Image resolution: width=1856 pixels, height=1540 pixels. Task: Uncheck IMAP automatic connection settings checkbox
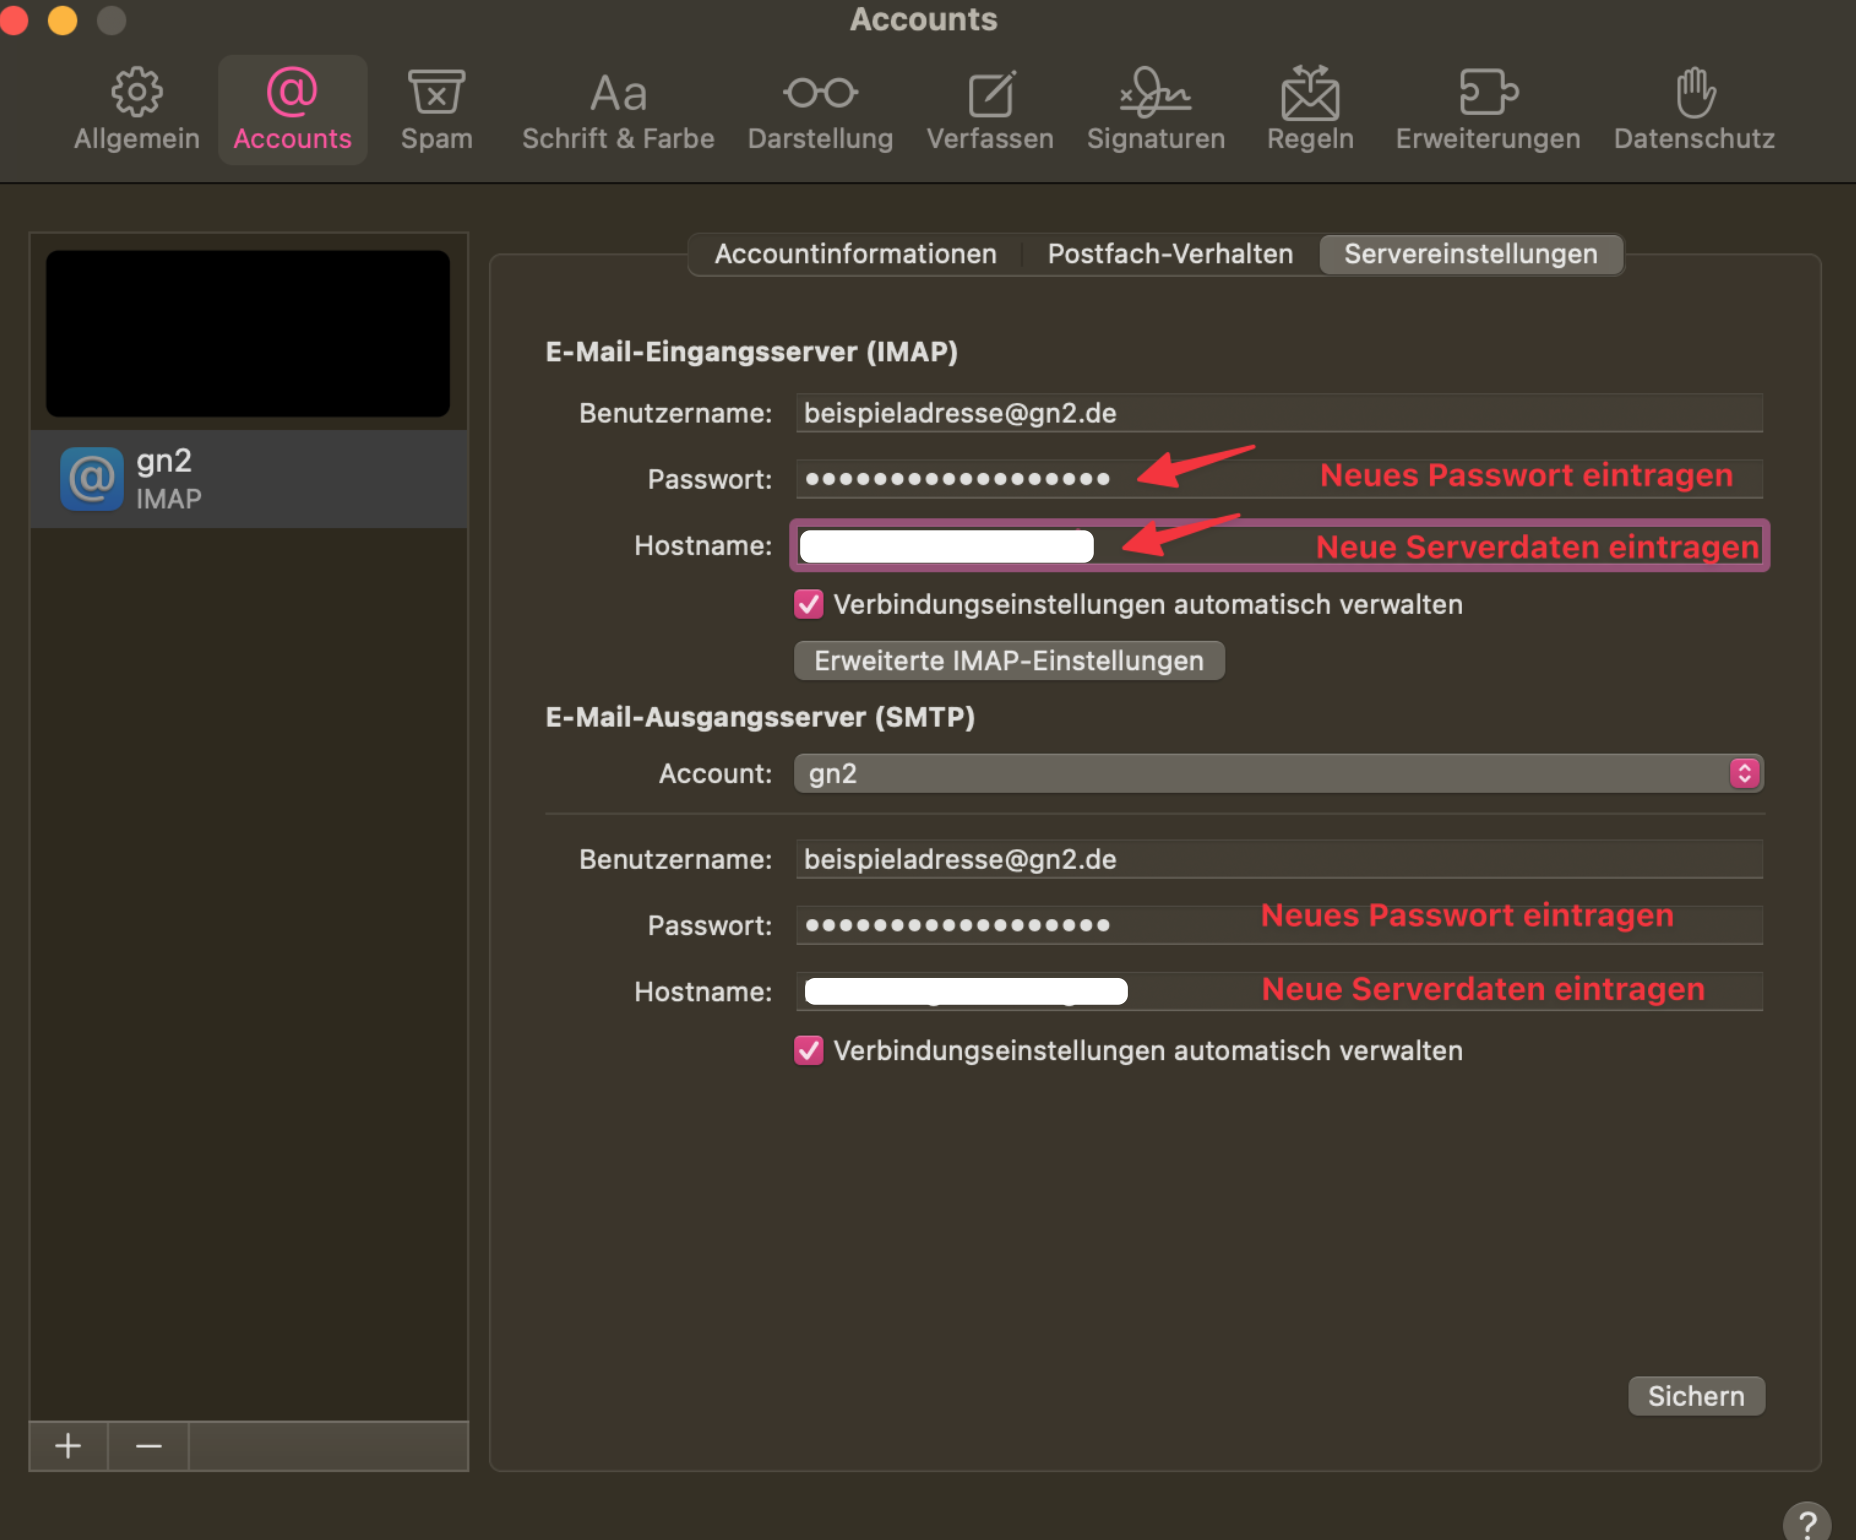coord(809,604)
